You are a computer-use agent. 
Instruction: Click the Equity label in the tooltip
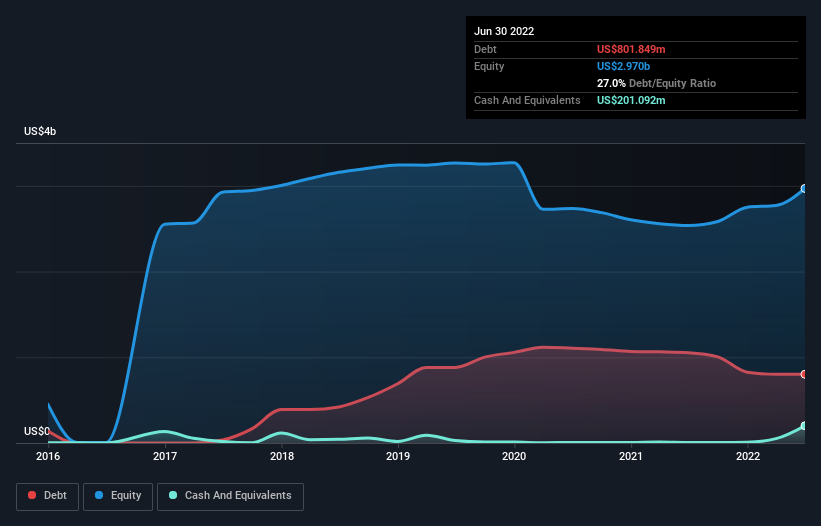(489, 66)
